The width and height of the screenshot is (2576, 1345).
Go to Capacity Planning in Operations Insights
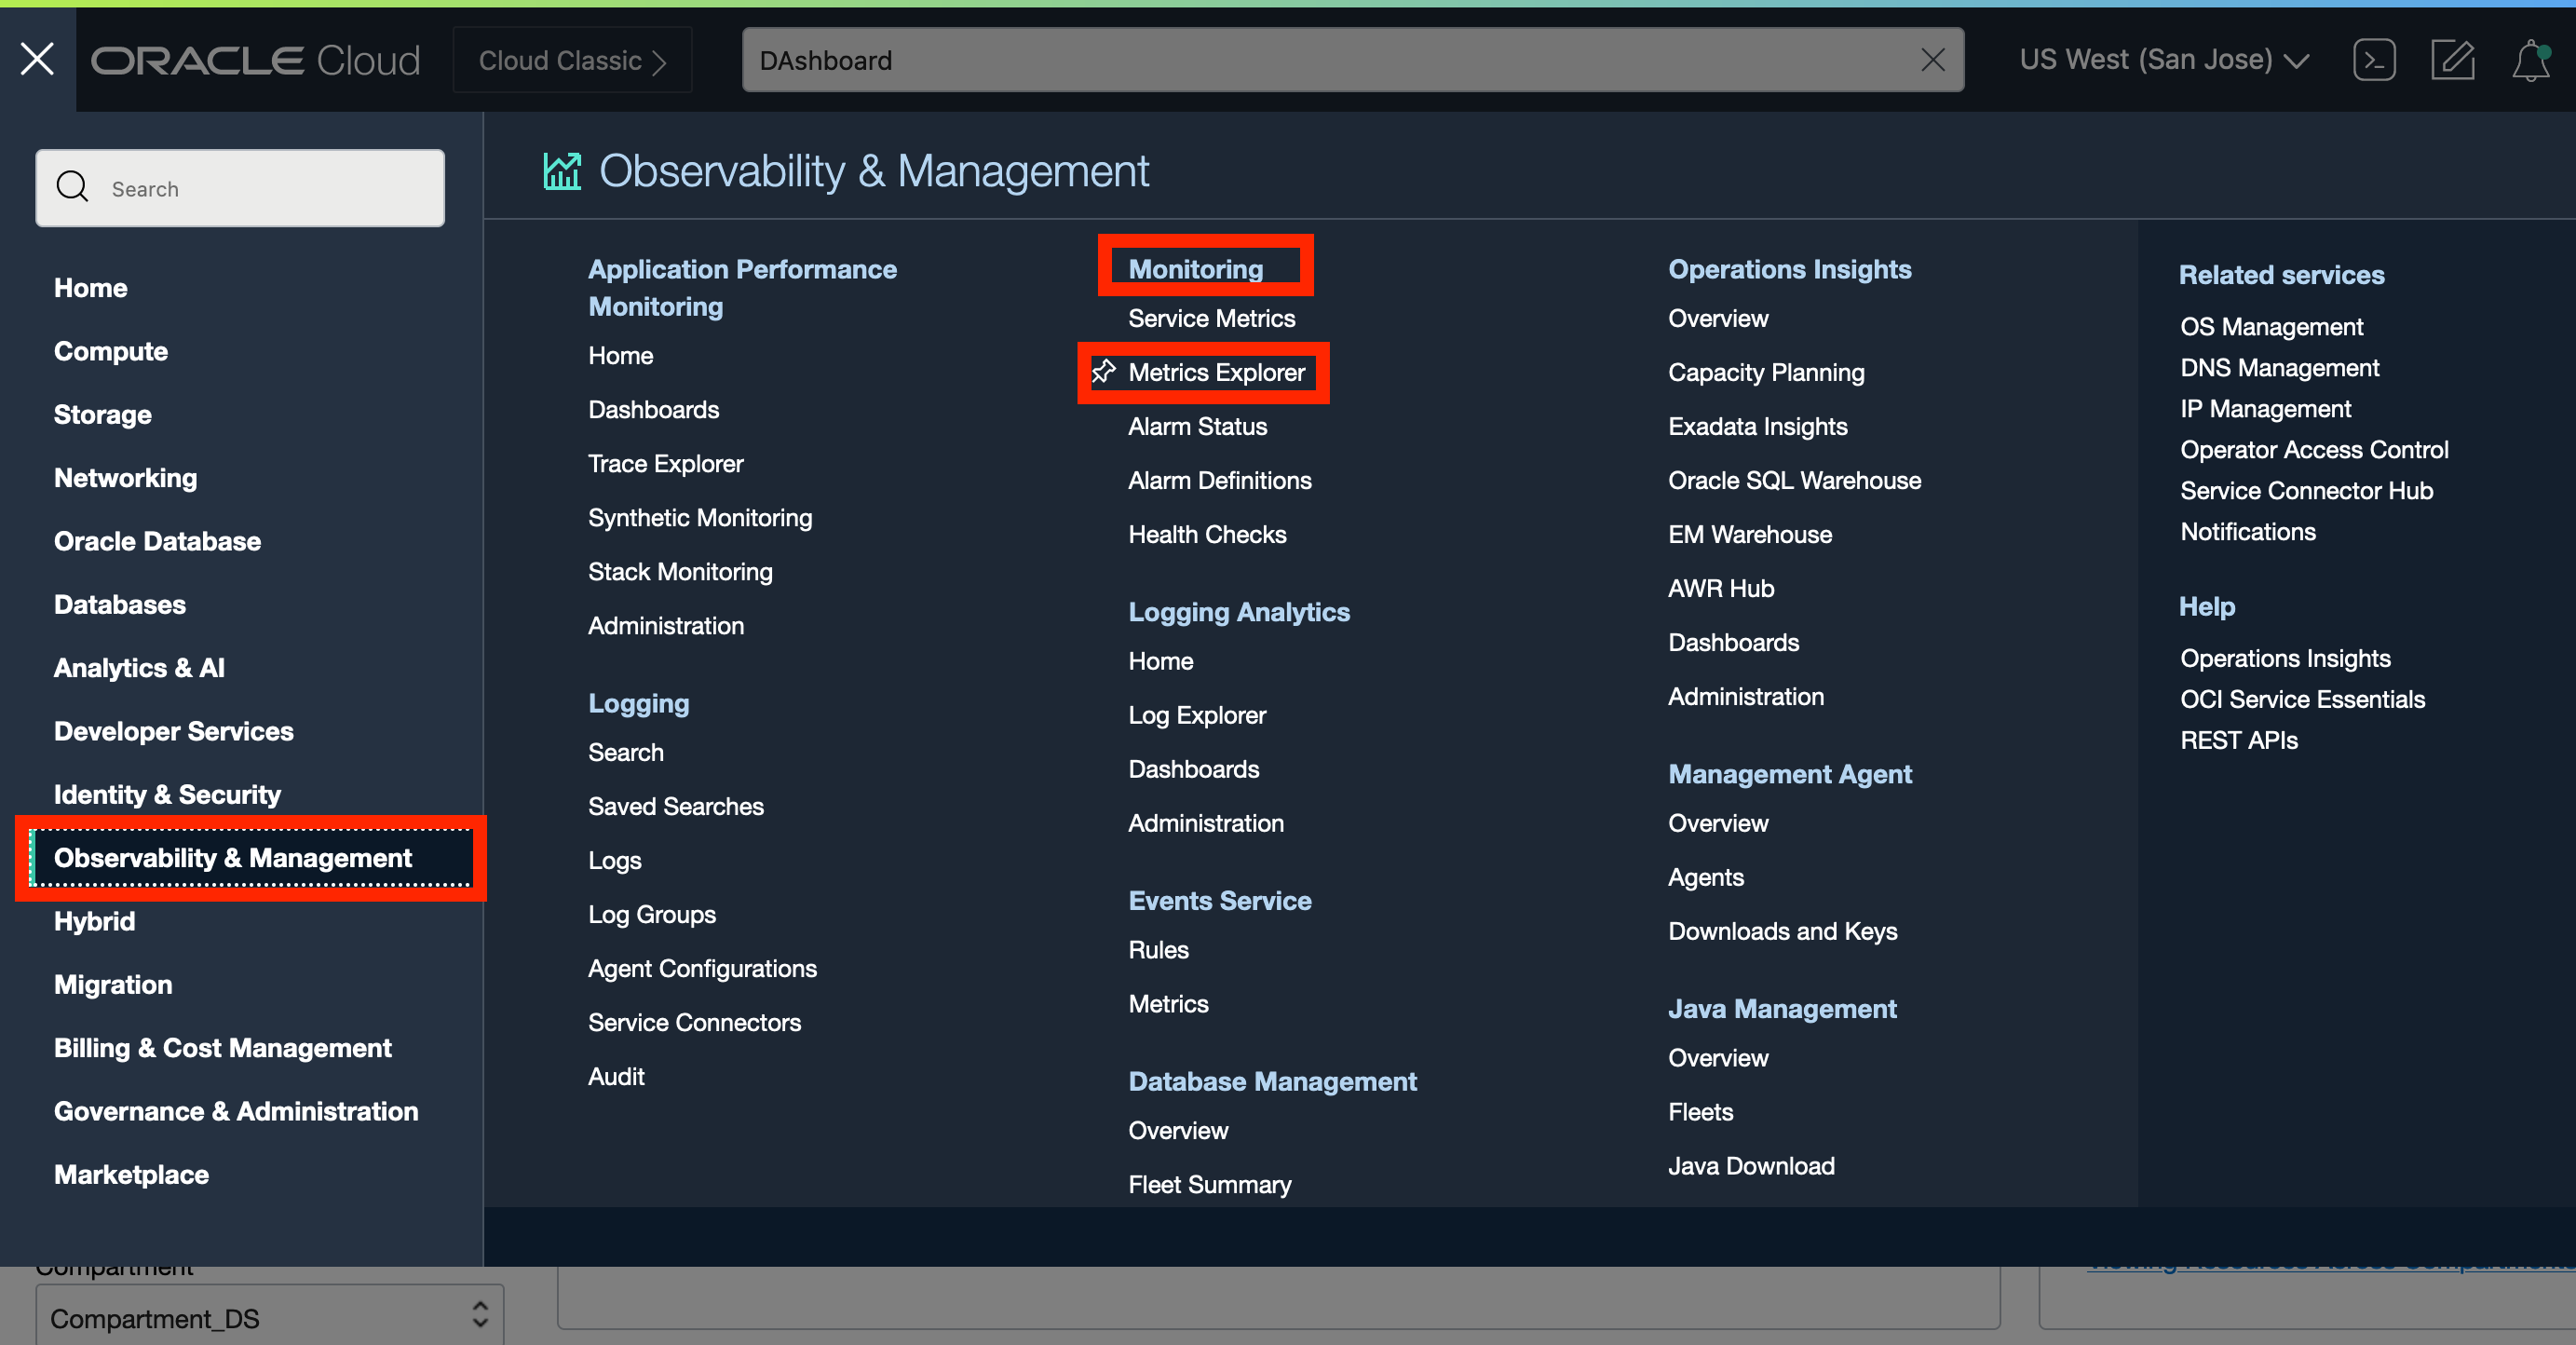tap(1765, 372)
